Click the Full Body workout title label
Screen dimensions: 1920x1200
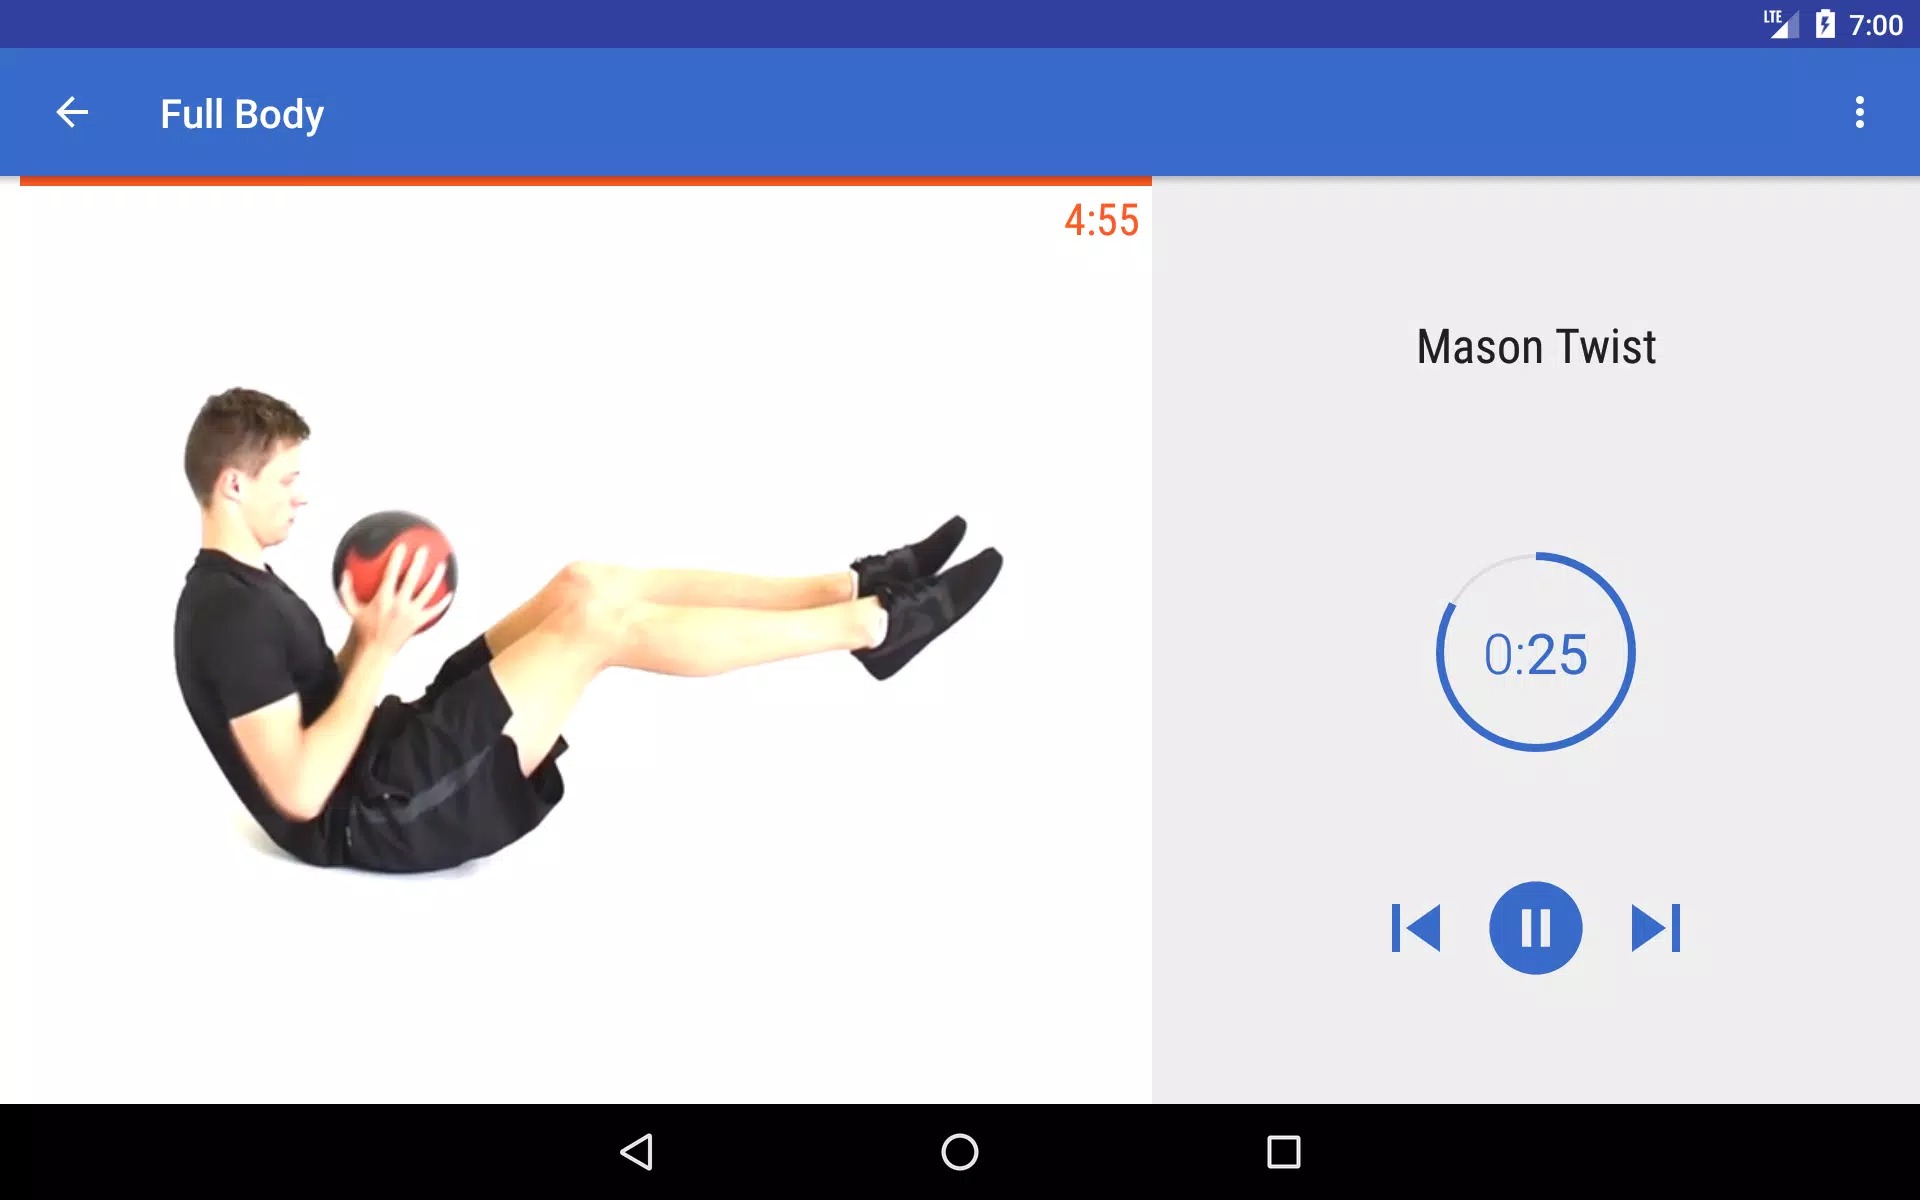click(x=241, y=112)
